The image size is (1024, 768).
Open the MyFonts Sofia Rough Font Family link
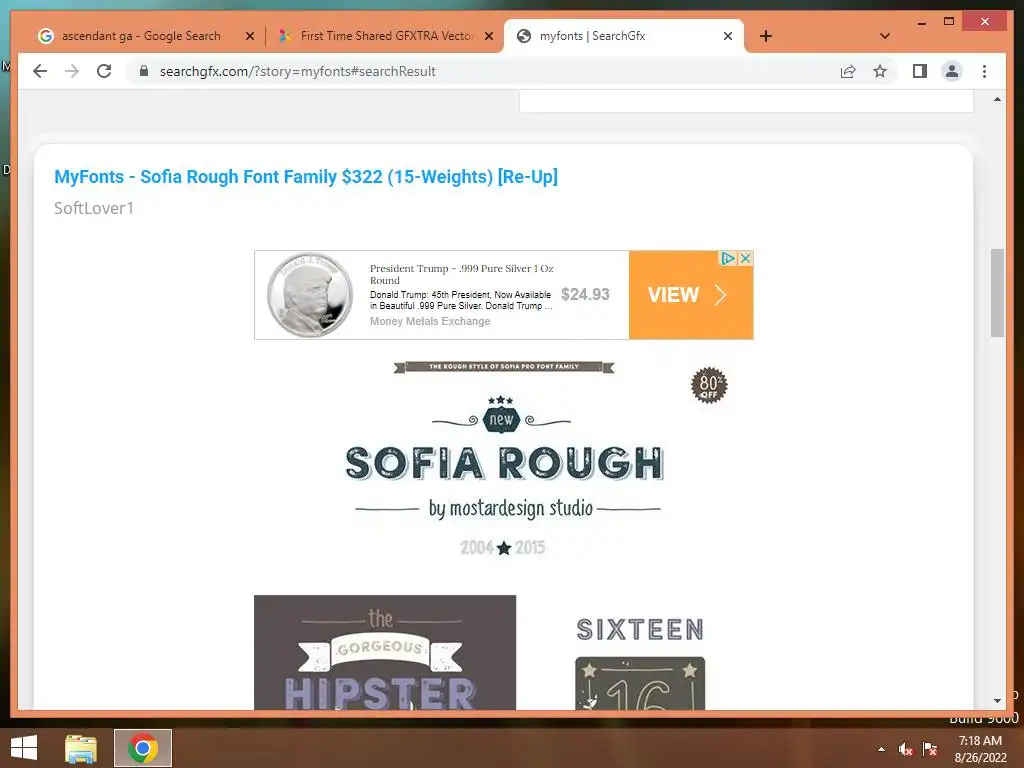306,176
